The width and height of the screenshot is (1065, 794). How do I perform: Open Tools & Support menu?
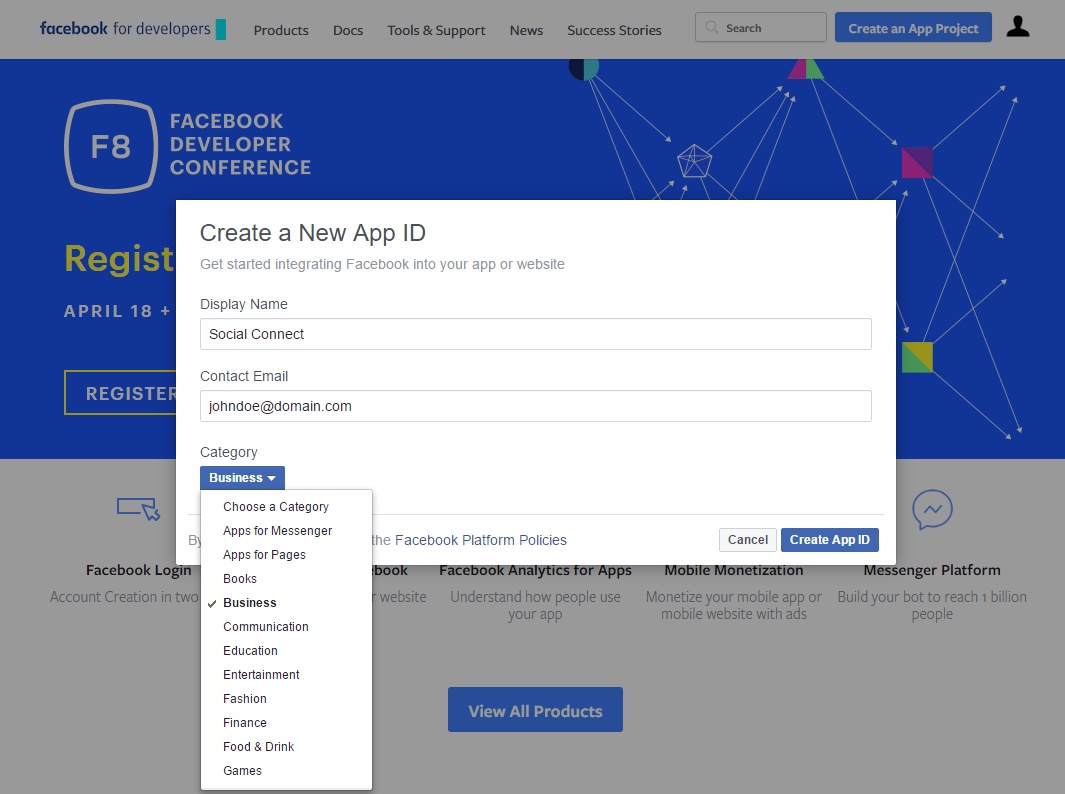436,31
